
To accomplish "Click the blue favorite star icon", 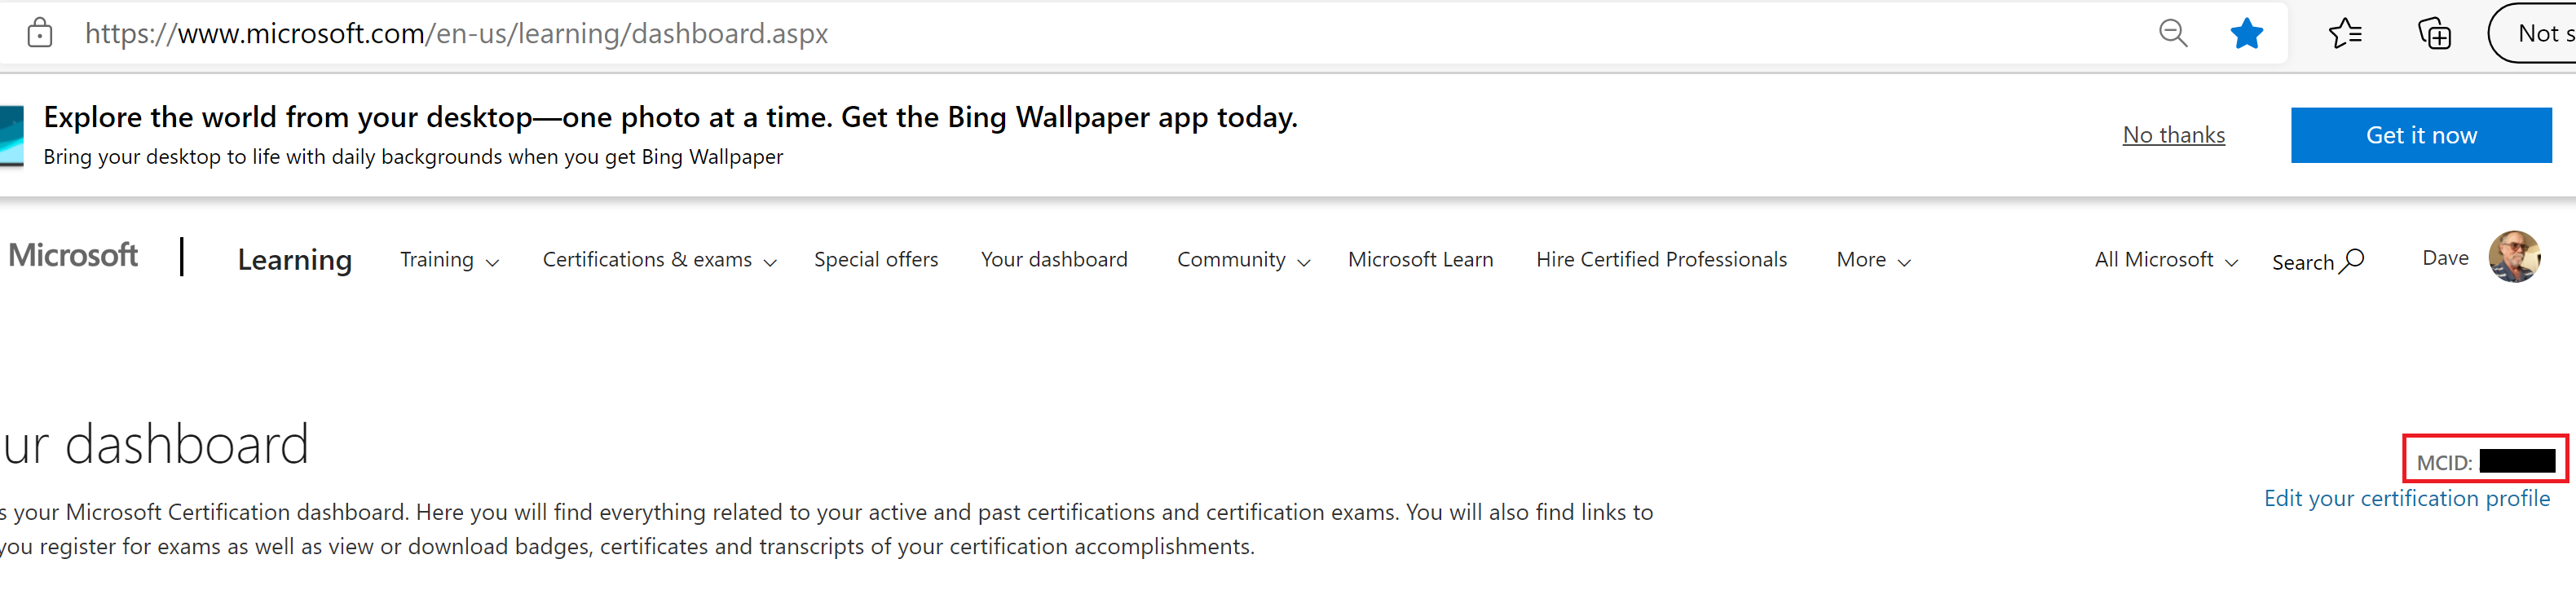I will (x=2246, y=33).
